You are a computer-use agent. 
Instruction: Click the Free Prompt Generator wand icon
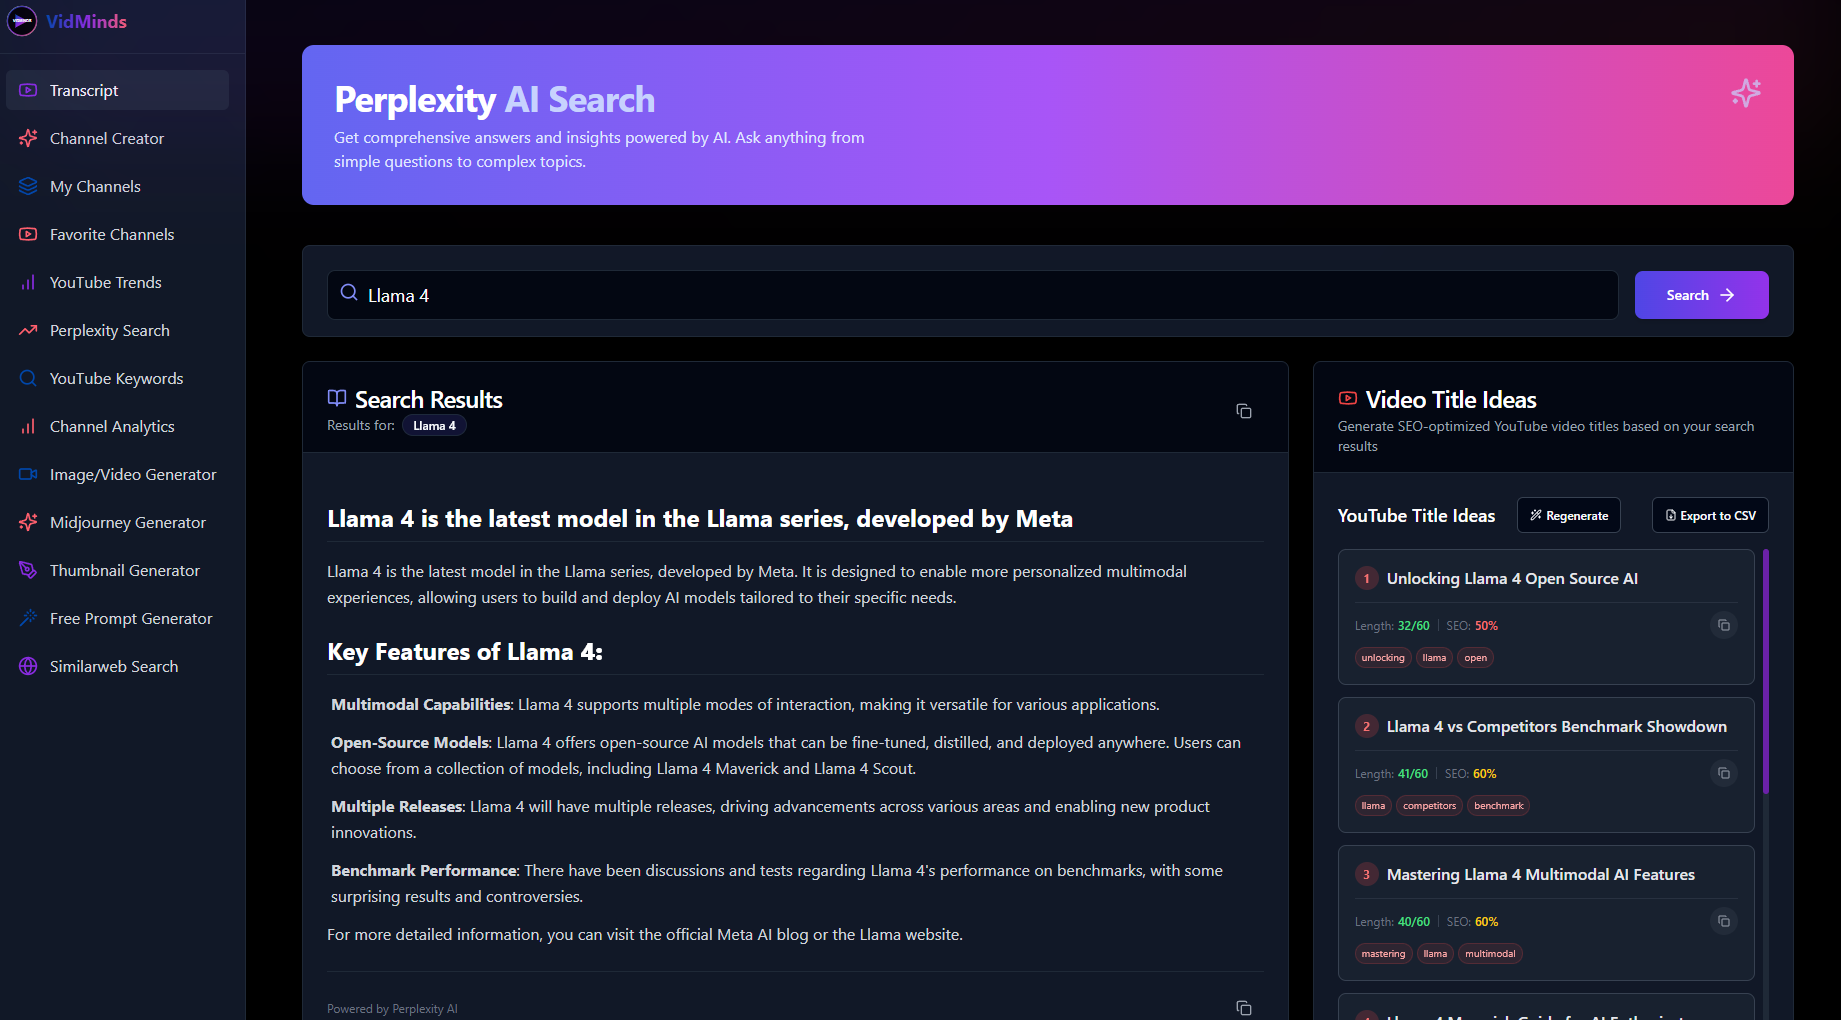point(28,618)
